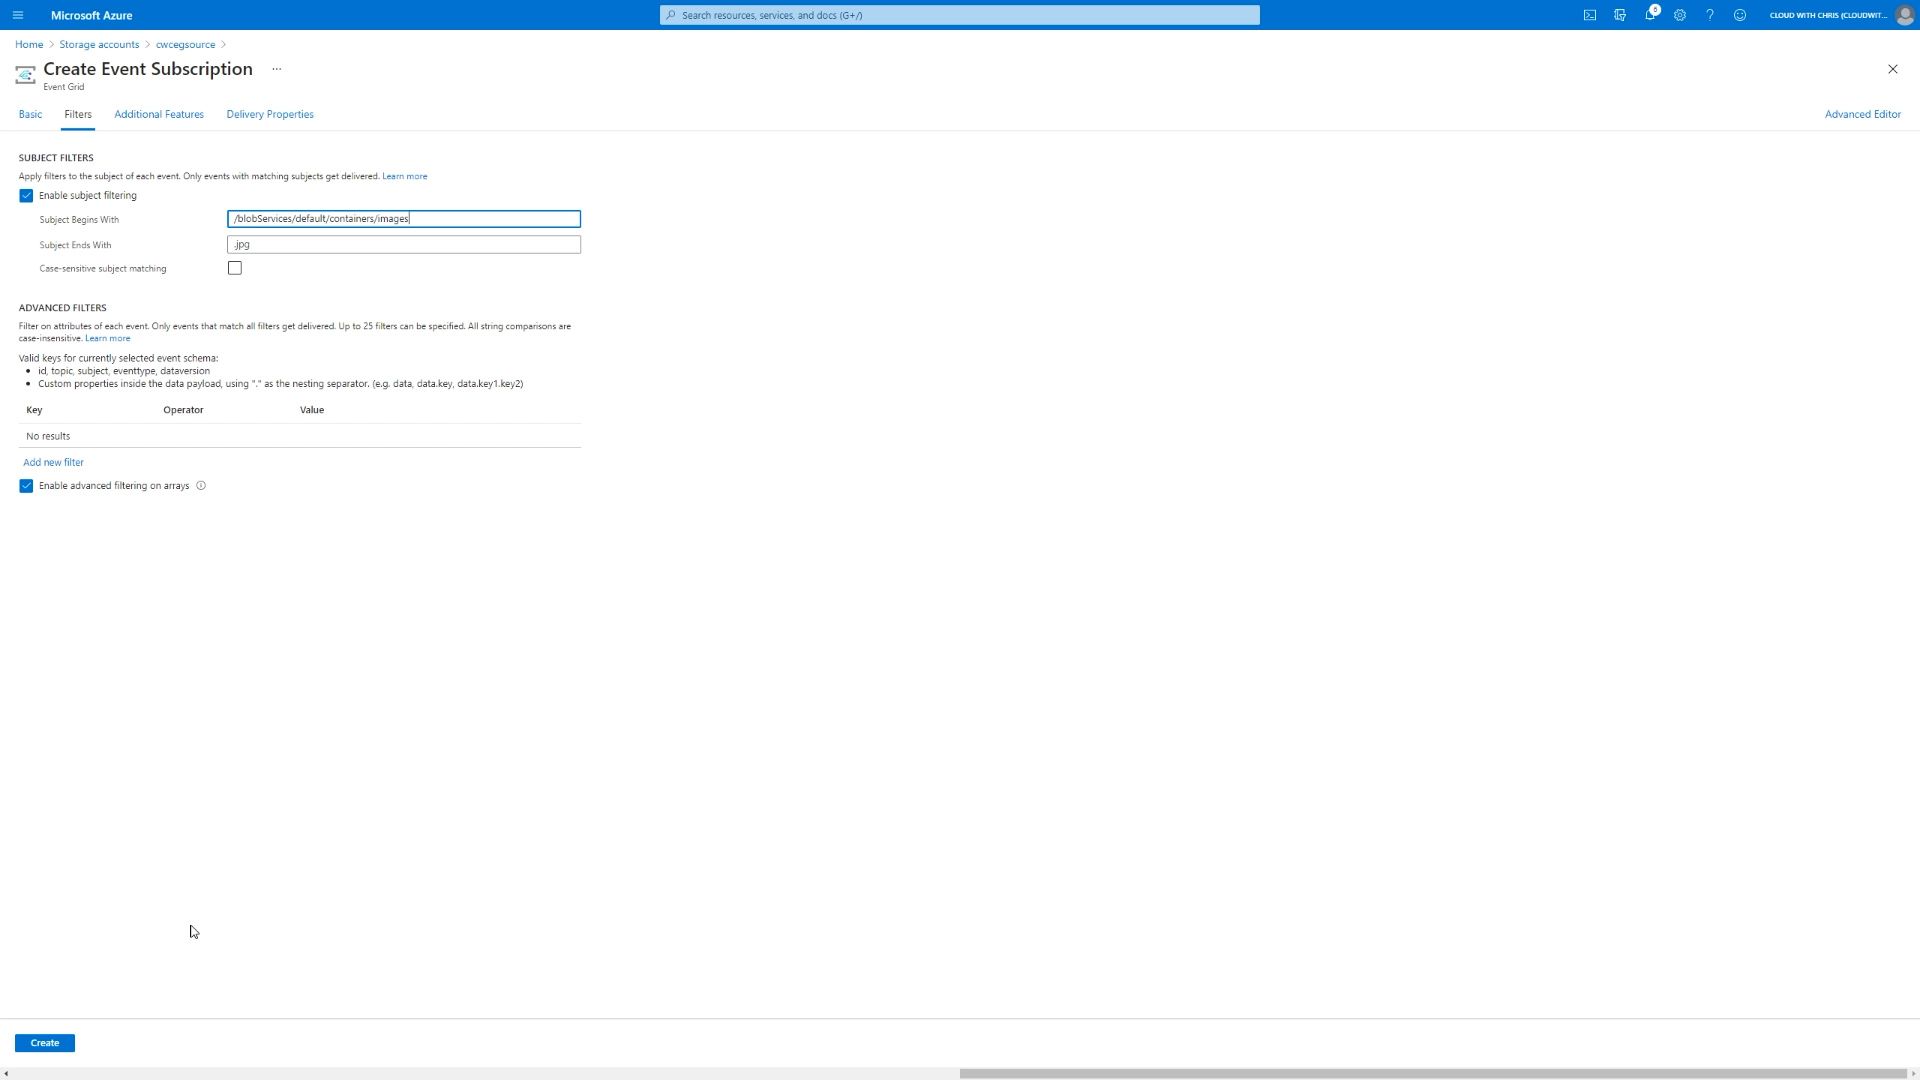Image resolution: width=1920 pixels, height=1080 pixels.
Task: Check Case-sensitive subject matching
Action: pos(235,268)
